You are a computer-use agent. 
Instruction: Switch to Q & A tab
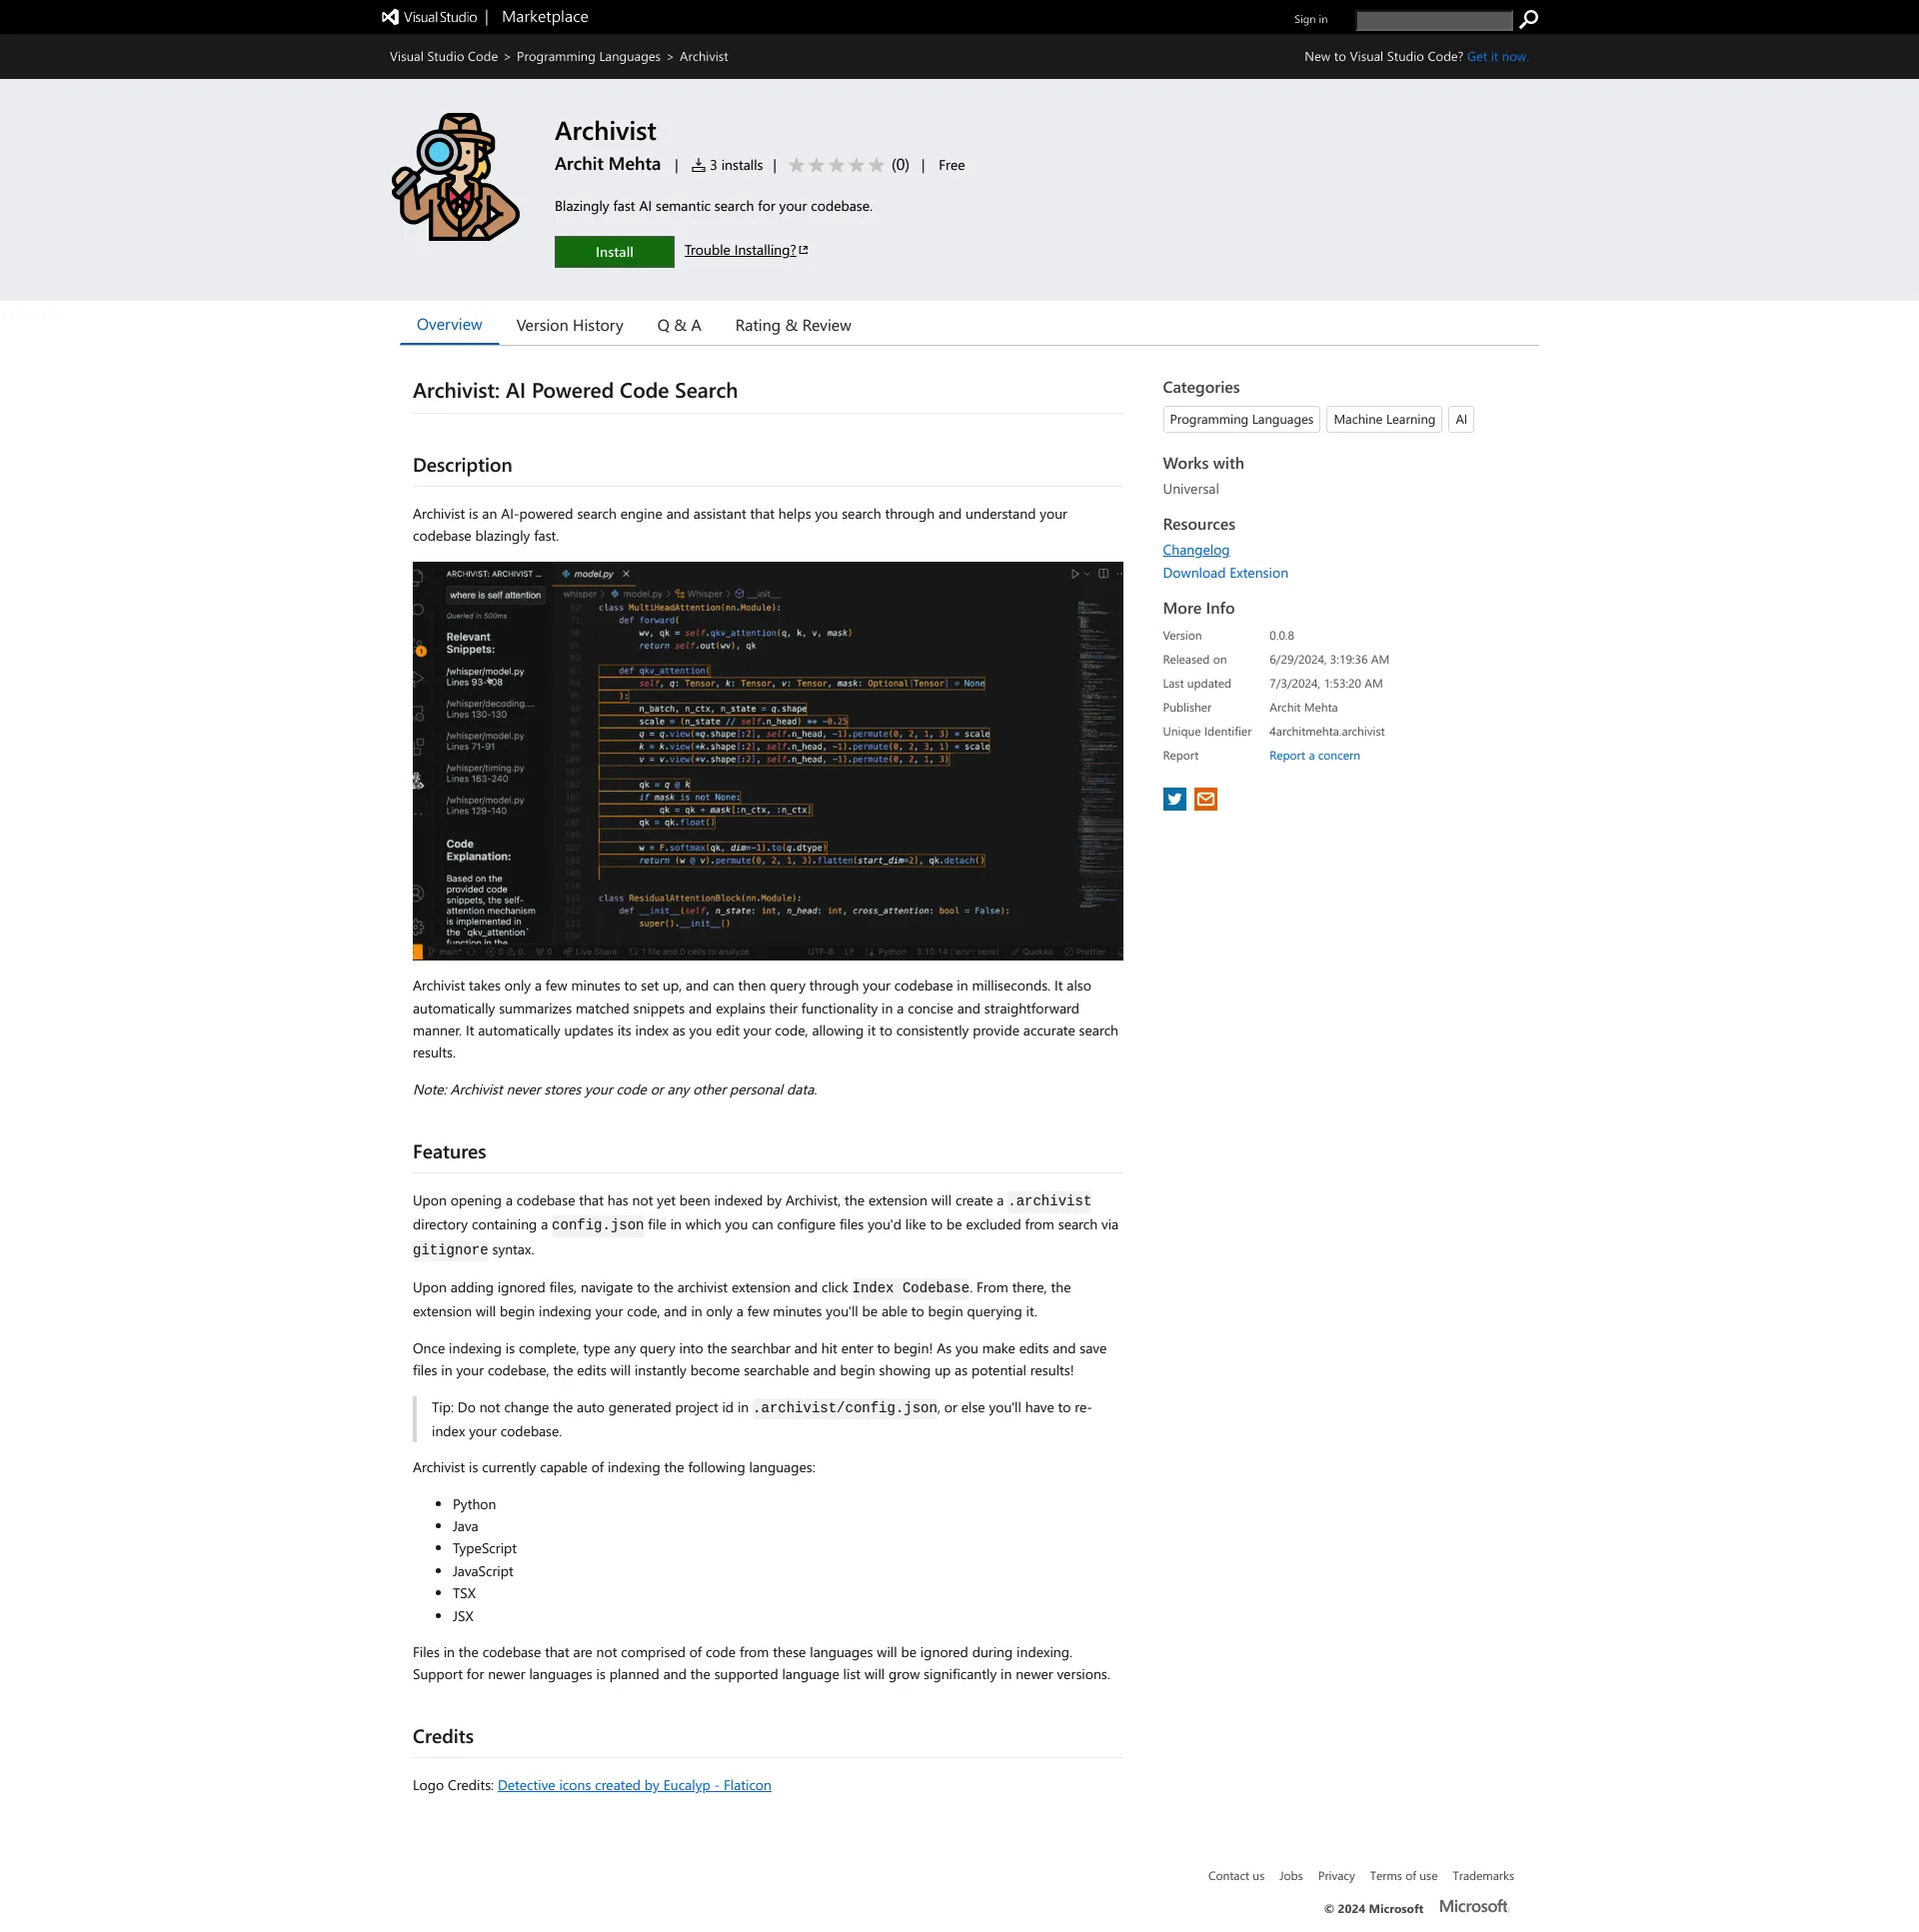pyautogui.click(x=679, y=326)
